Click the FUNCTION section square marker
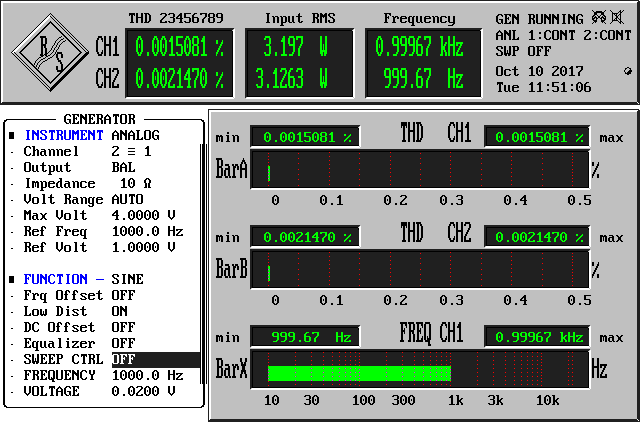 (12, 279)
